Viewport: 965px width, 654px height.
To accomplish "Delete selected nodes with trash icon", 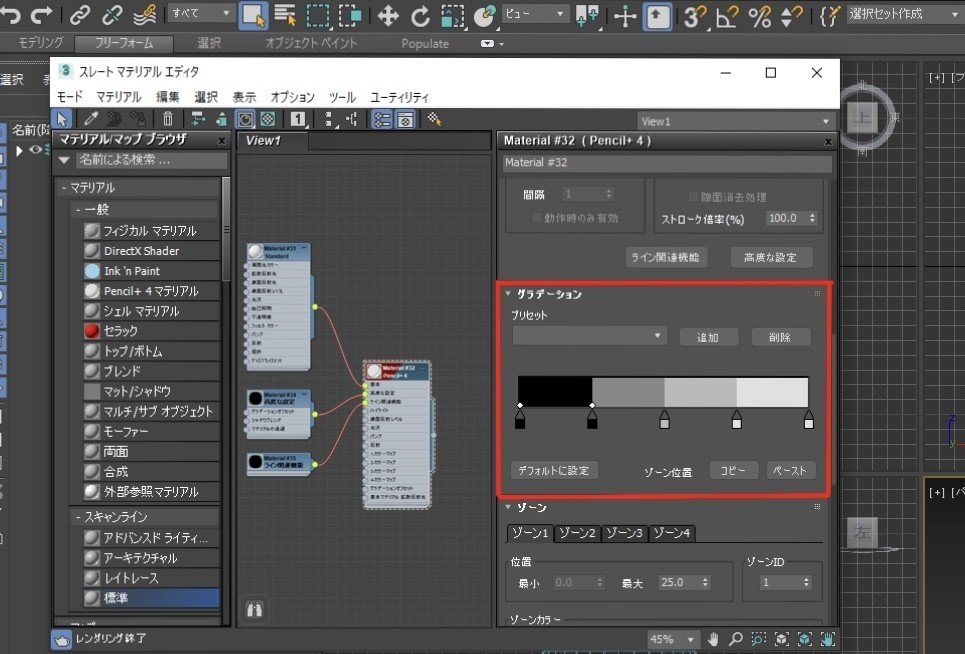I will (167, 119).
